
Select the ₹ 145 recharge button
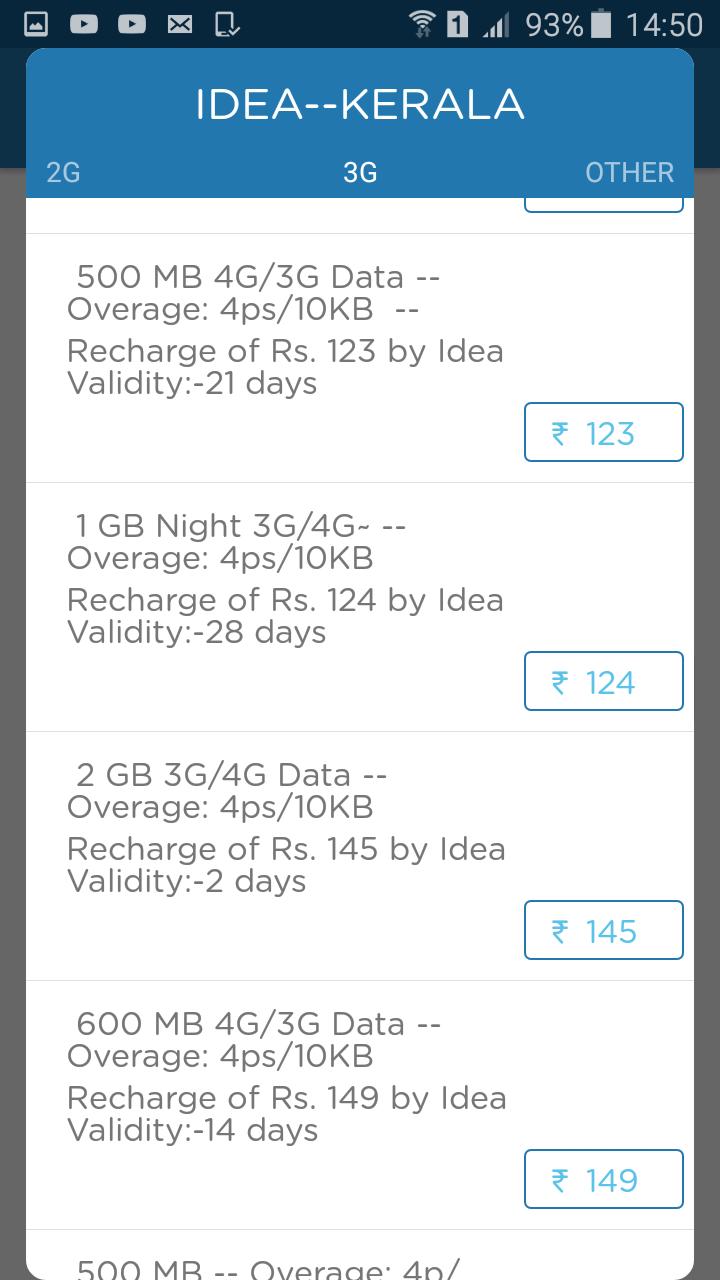[603, 931]
